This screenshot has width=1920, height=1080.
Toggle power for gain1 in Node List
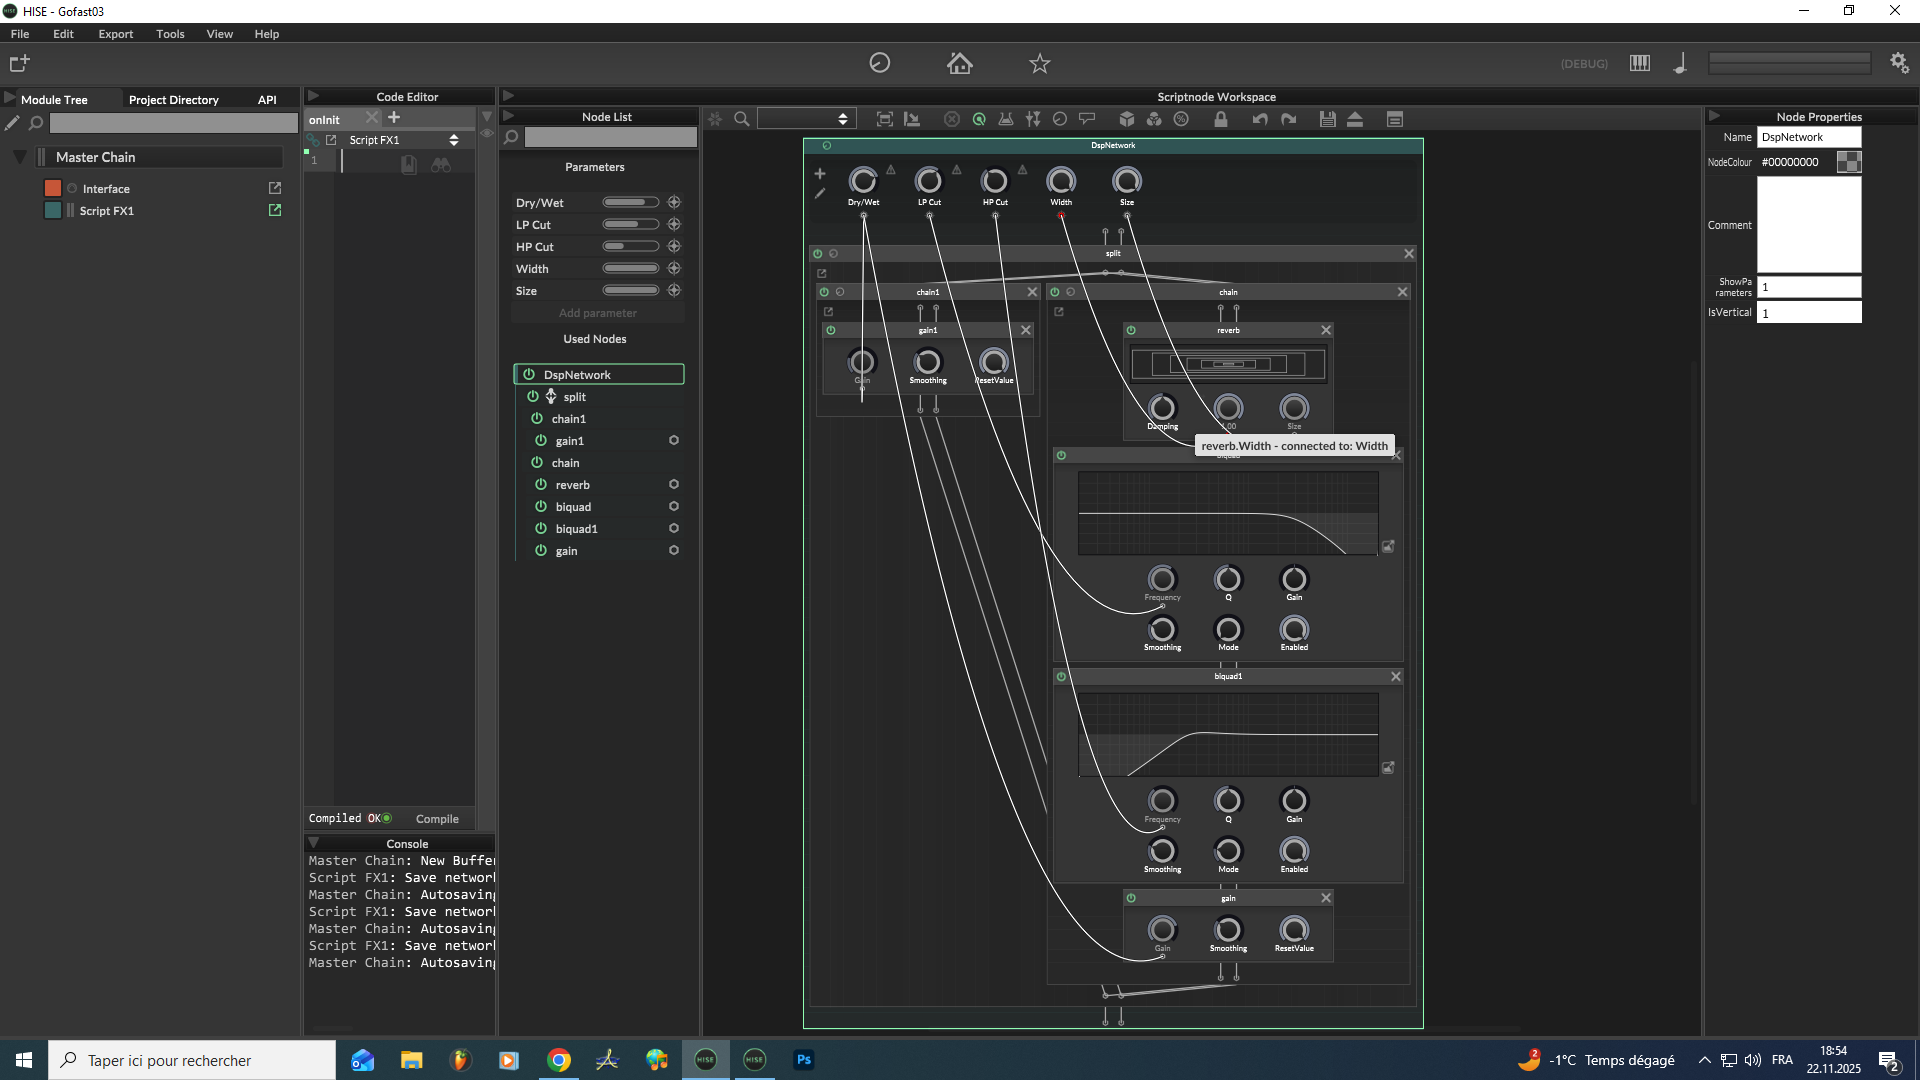[x=541, y=441]
